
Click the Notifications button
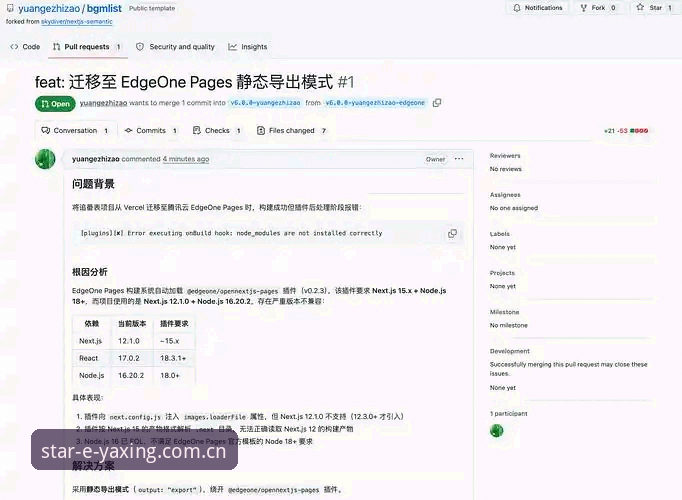coord(538,8)
